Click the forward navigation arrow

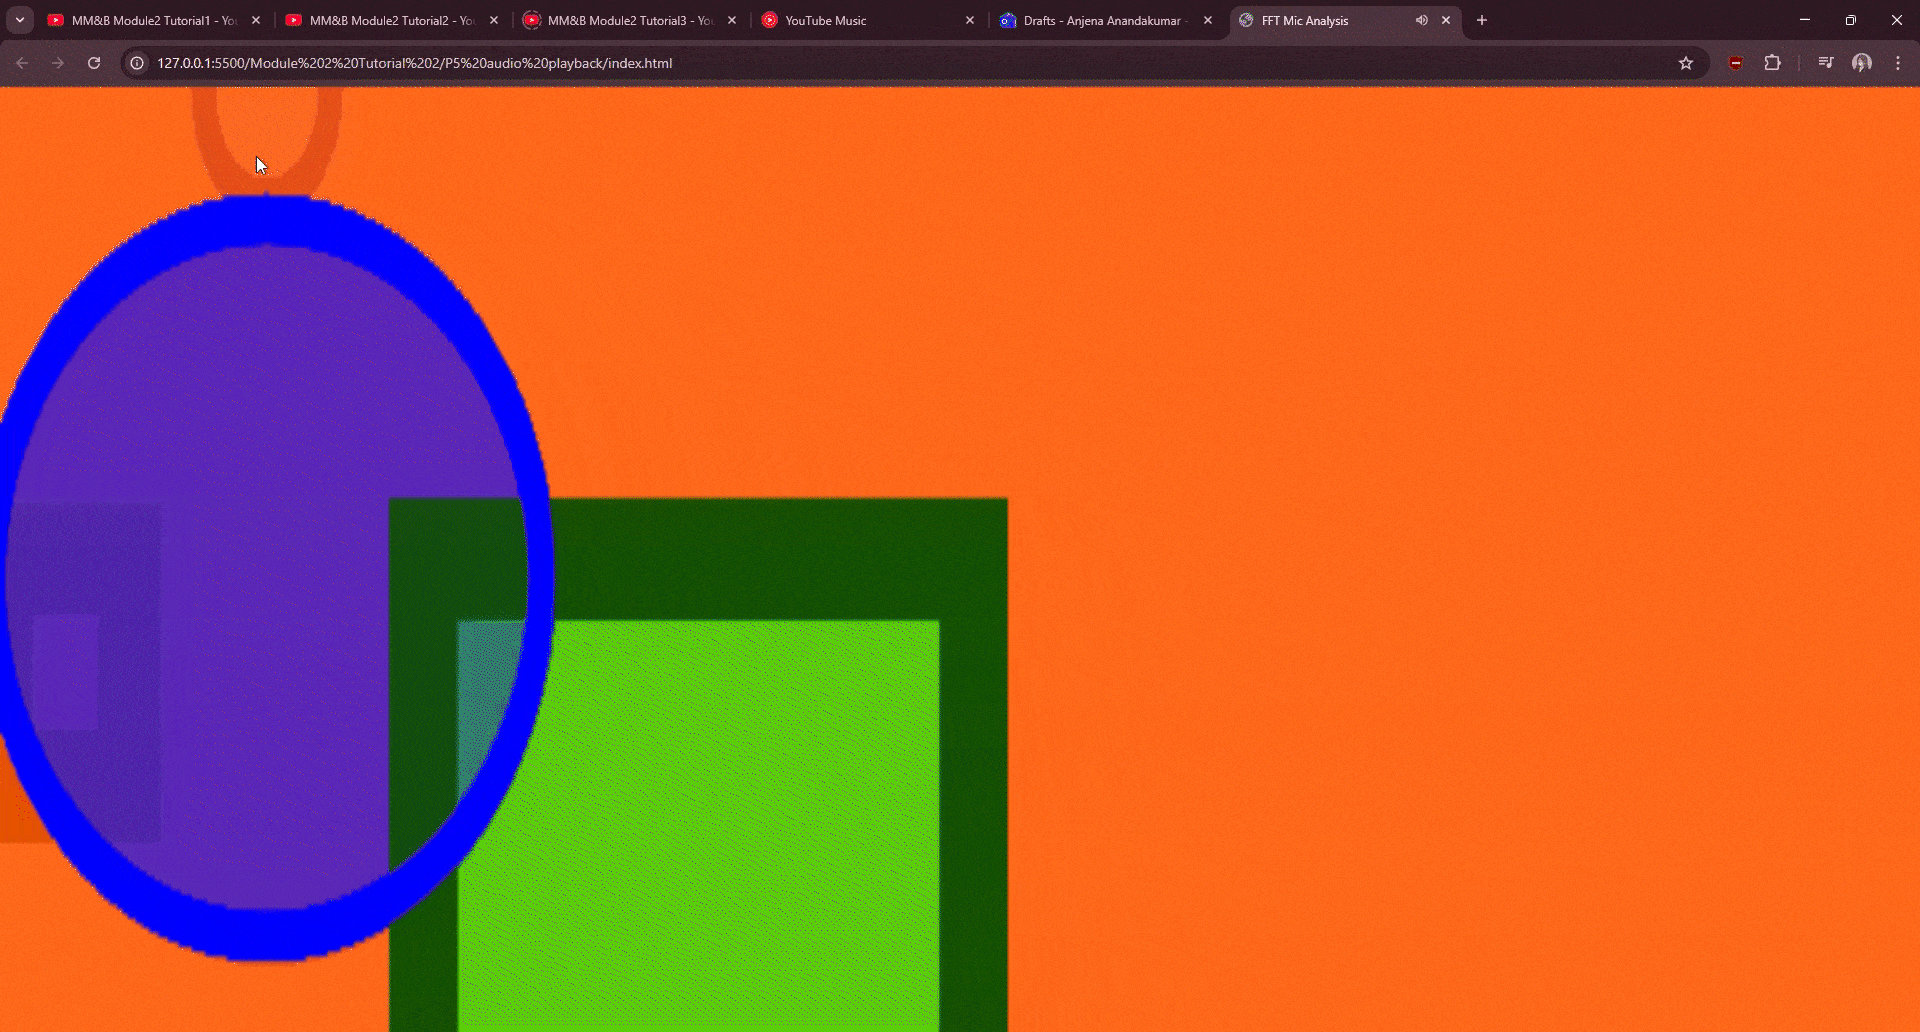tap(57, 62)
